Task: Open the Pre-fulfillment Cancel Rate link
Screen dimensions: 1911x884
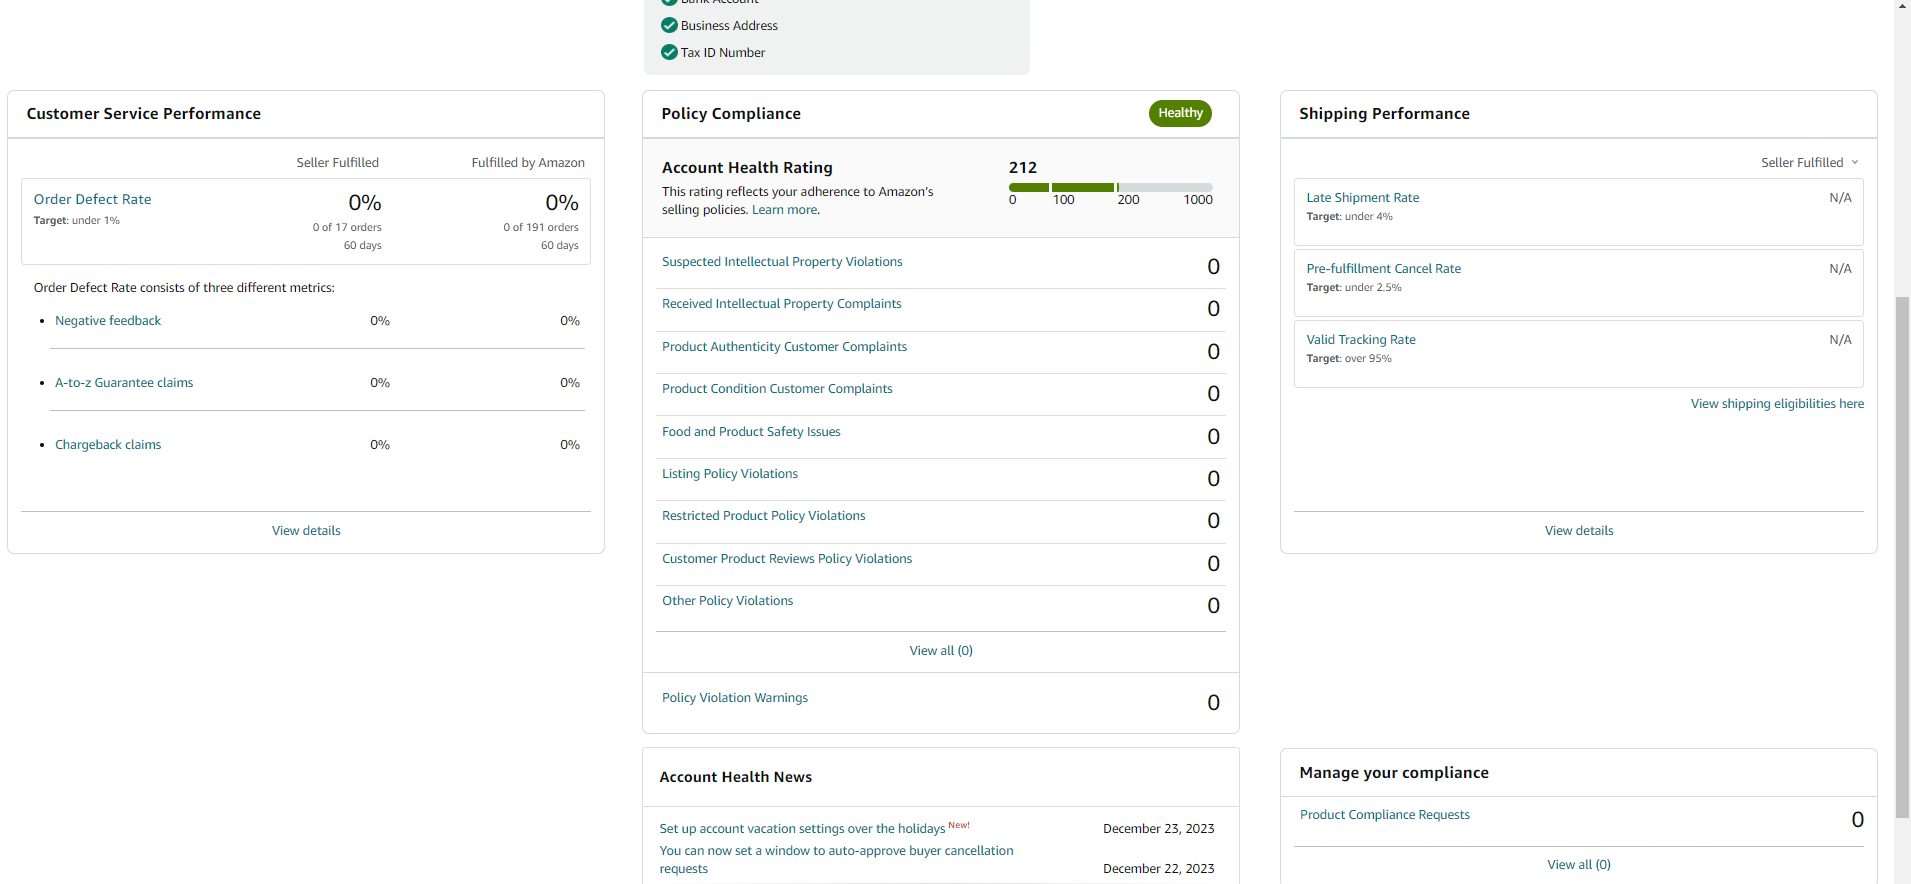Action: [x=1384, y=269]
